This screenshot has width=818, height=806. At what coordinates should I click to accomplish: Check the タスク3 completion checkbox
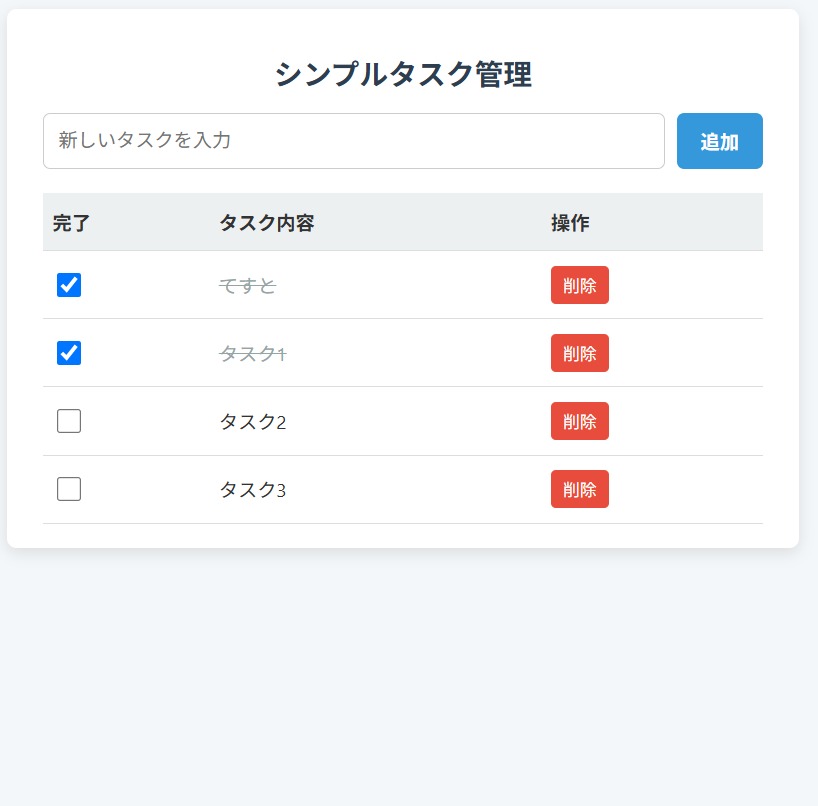click(69, 489)
